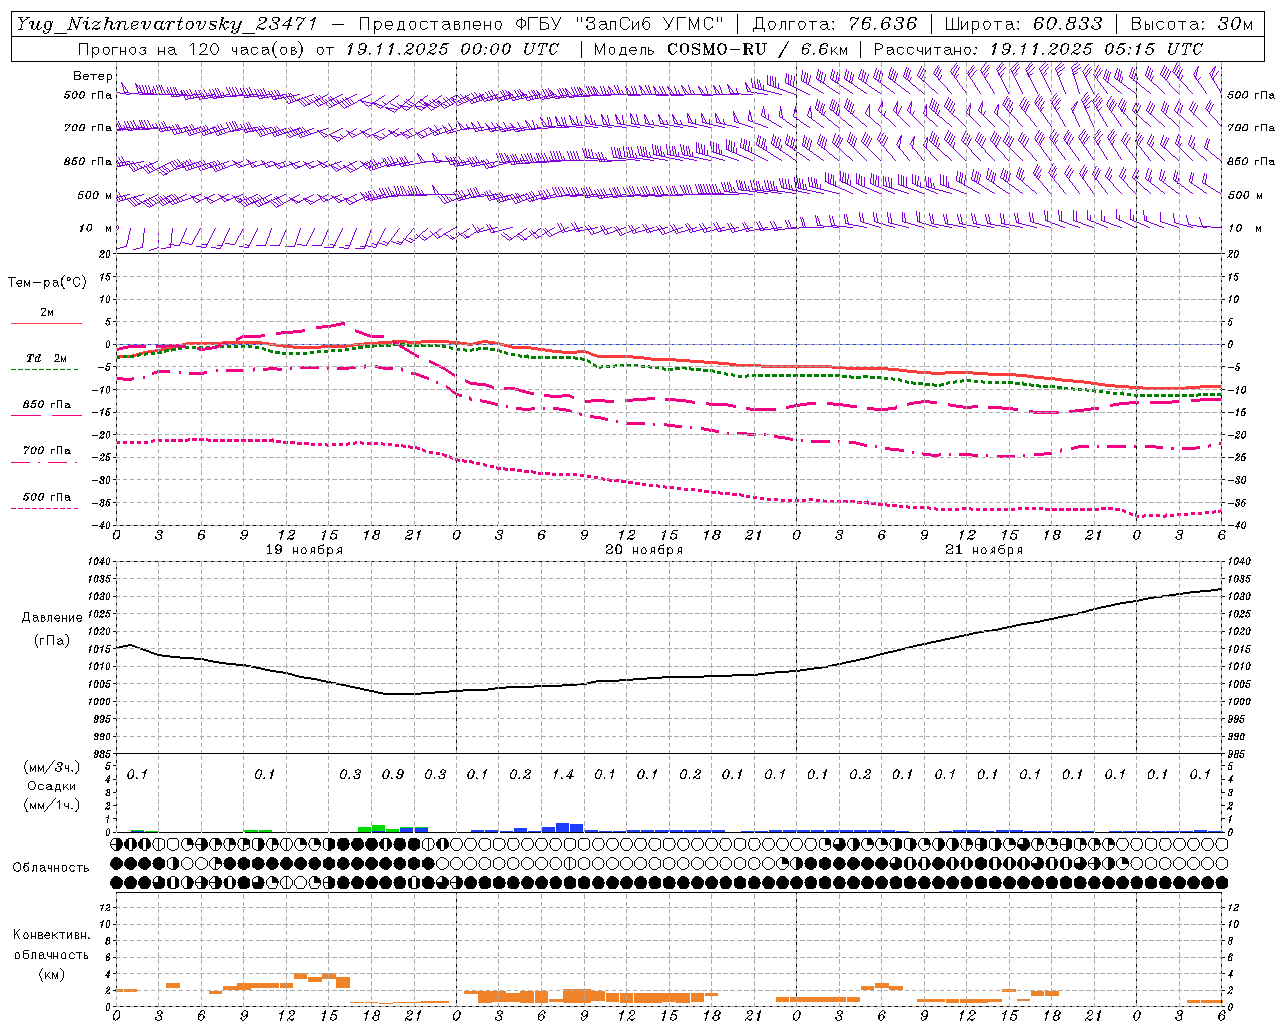The width and height of the screenshot is (1280, 1024).
Task: Click the 'Широта: 60.833' header value
Action: tap(1024, 24)
